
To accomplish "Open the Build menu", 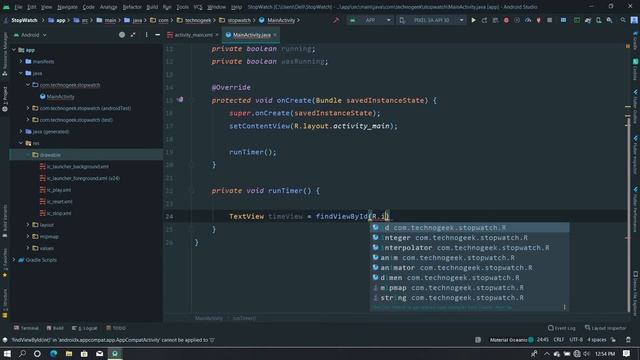I will [x=152, y=7].
